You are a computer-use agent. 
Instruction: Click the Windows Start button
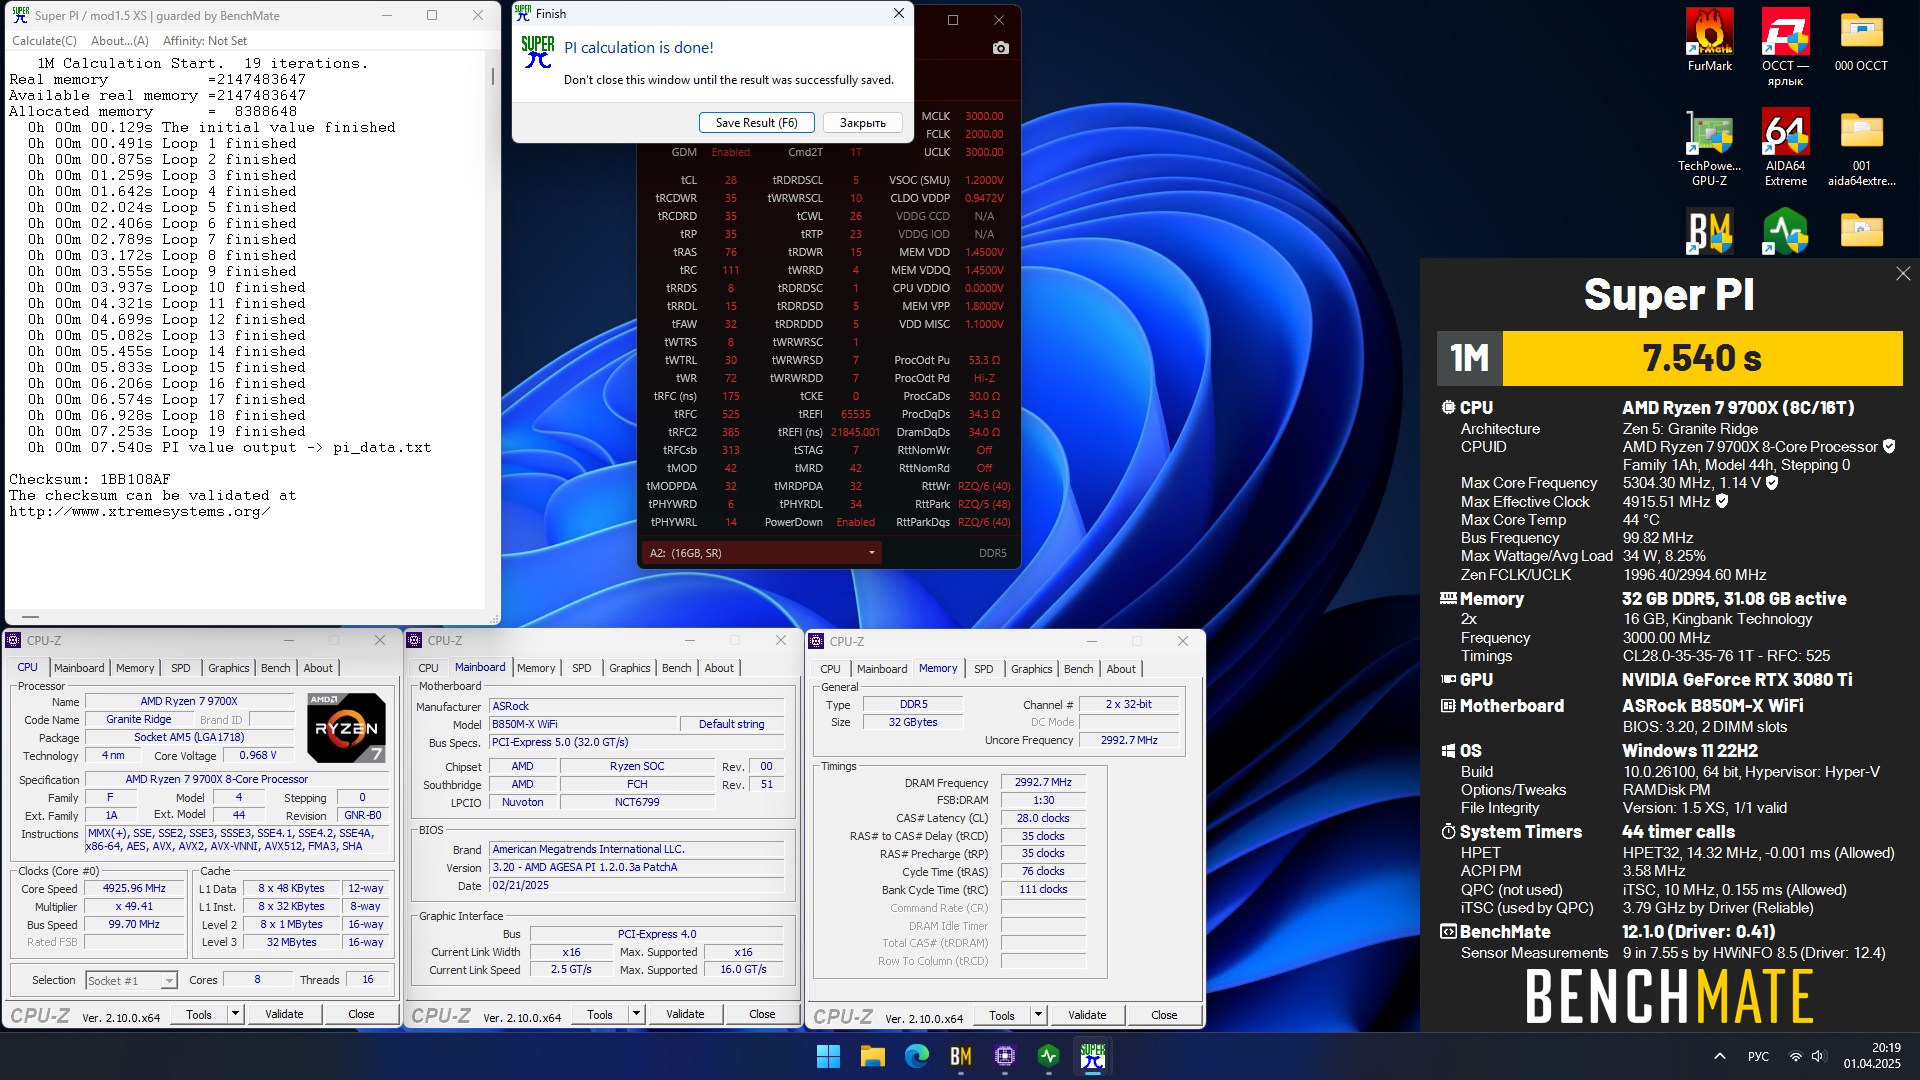(x=828, y=1056)
